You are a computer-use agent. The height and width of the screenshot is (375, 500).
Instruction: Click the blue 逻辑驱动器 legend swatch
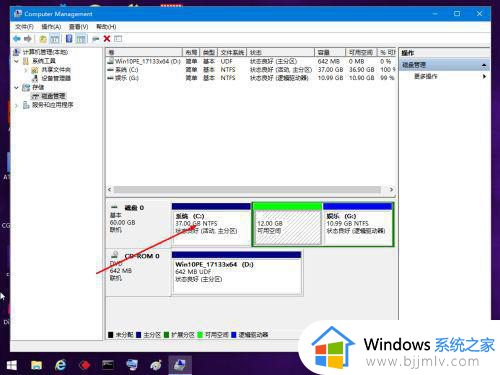pos(234,335)
